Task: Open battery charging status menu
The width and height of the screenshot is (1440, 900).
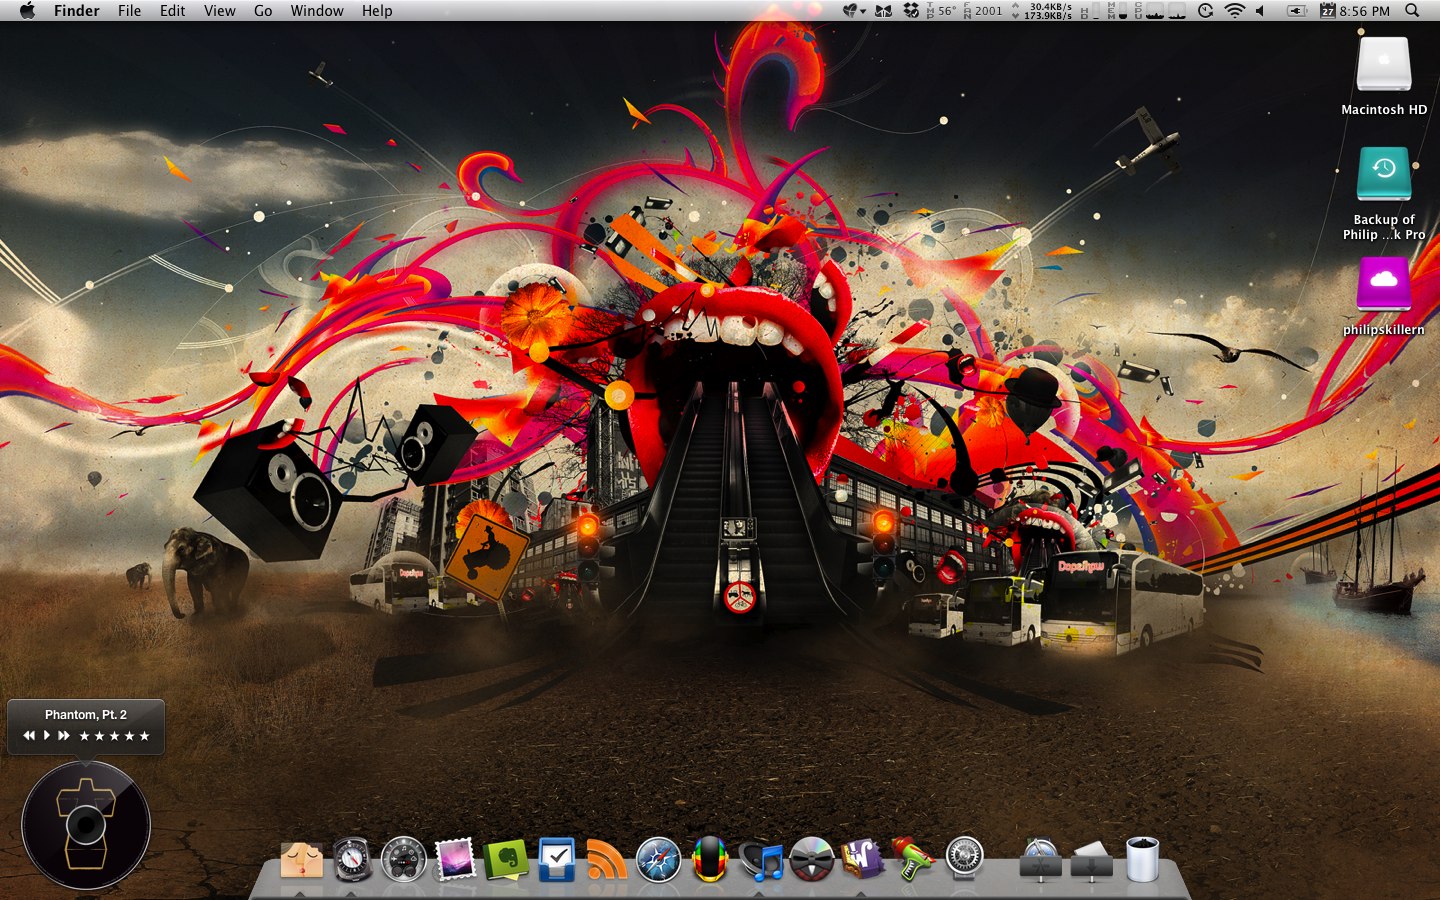Action: (1297, 11)
